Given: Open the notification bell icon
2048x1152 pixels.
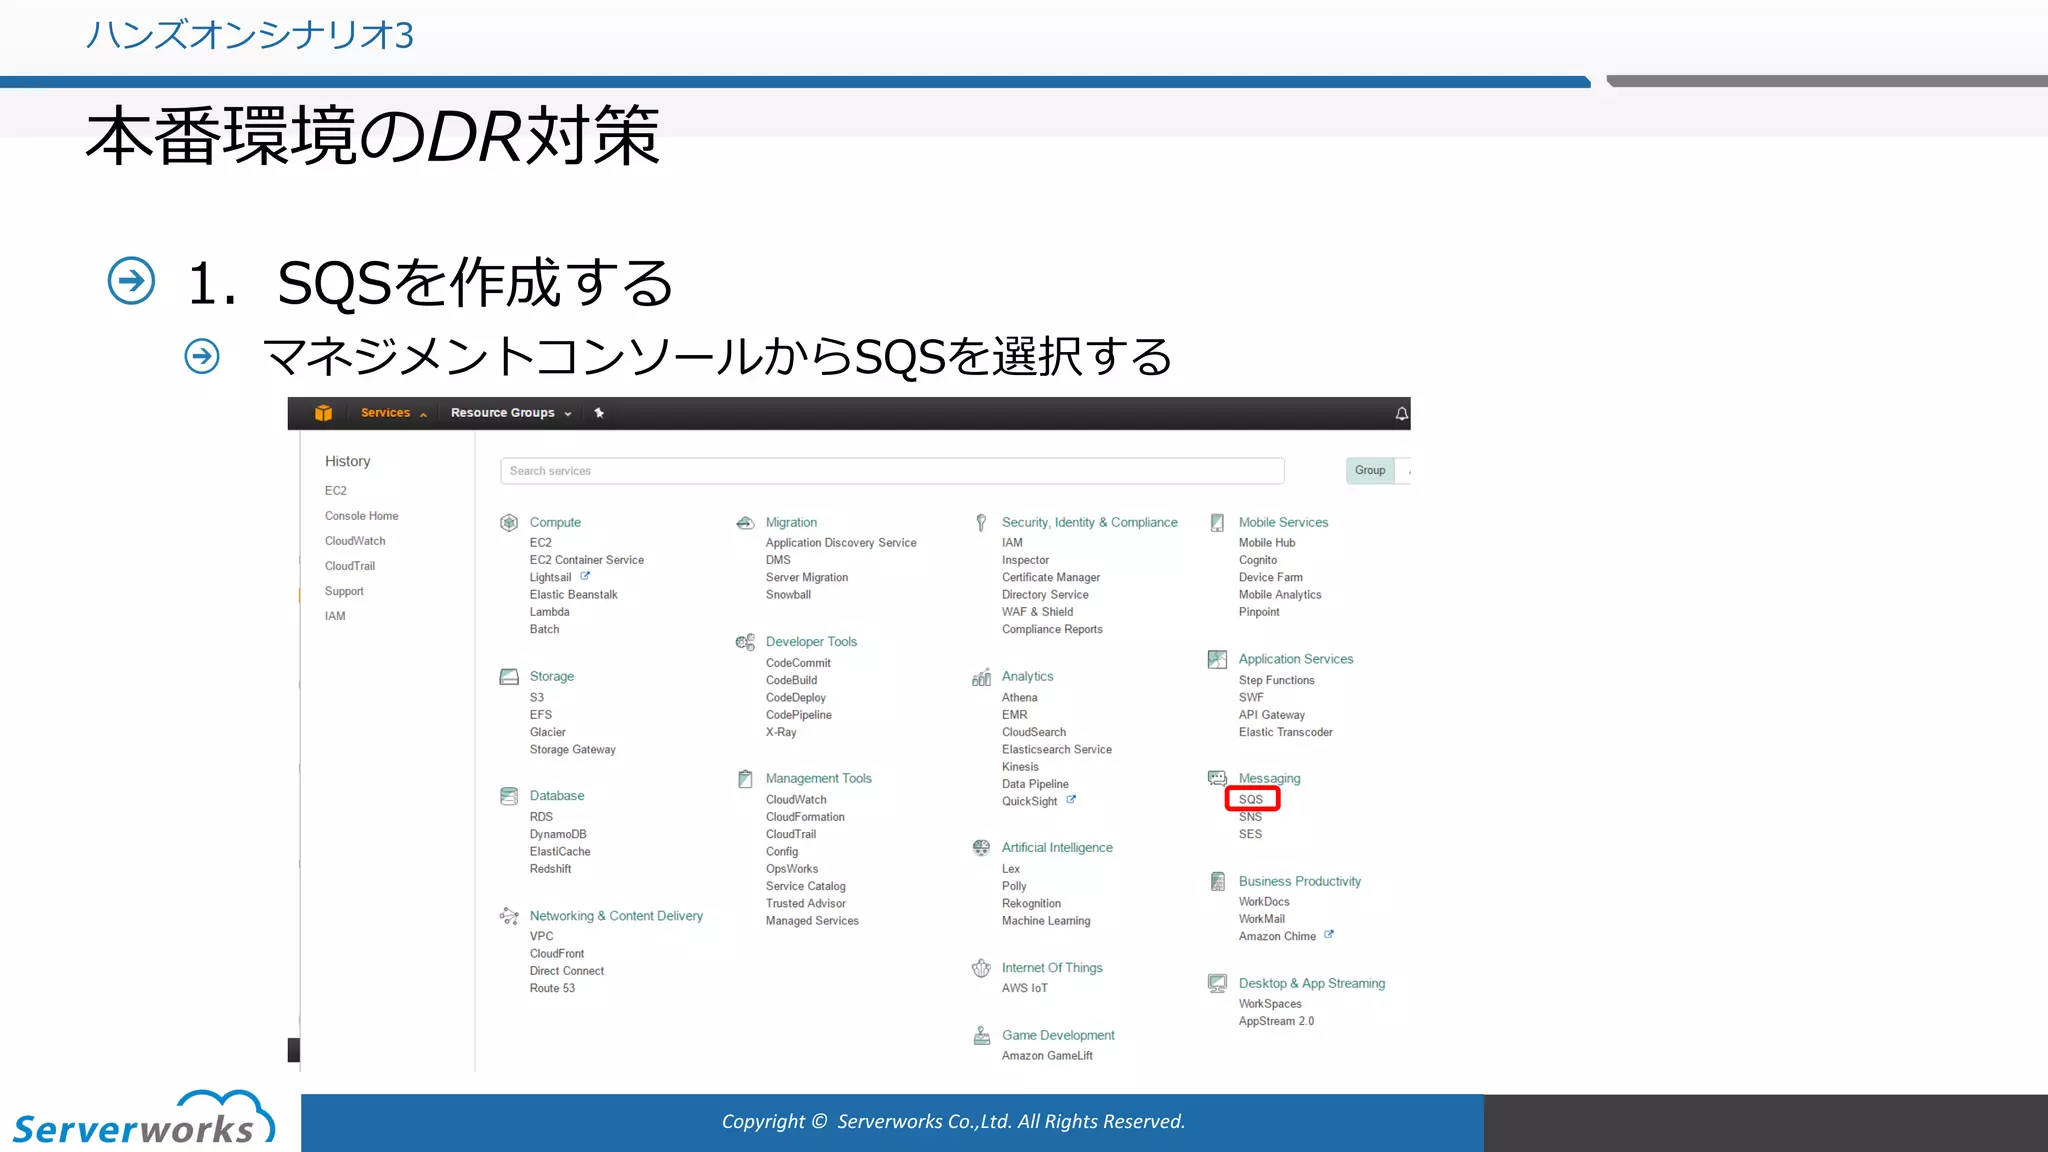Looking at the screenshot, I should pos(1401,413).
